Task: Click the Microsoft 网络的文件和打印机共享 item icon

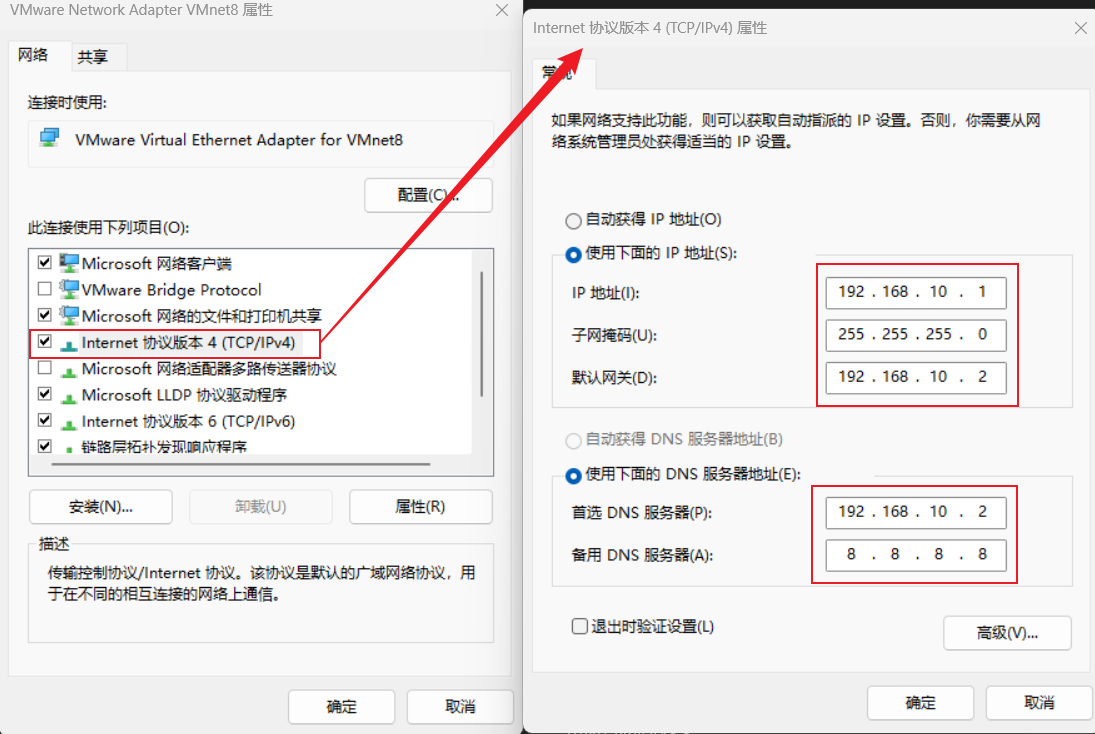Action: coord(69,316)
